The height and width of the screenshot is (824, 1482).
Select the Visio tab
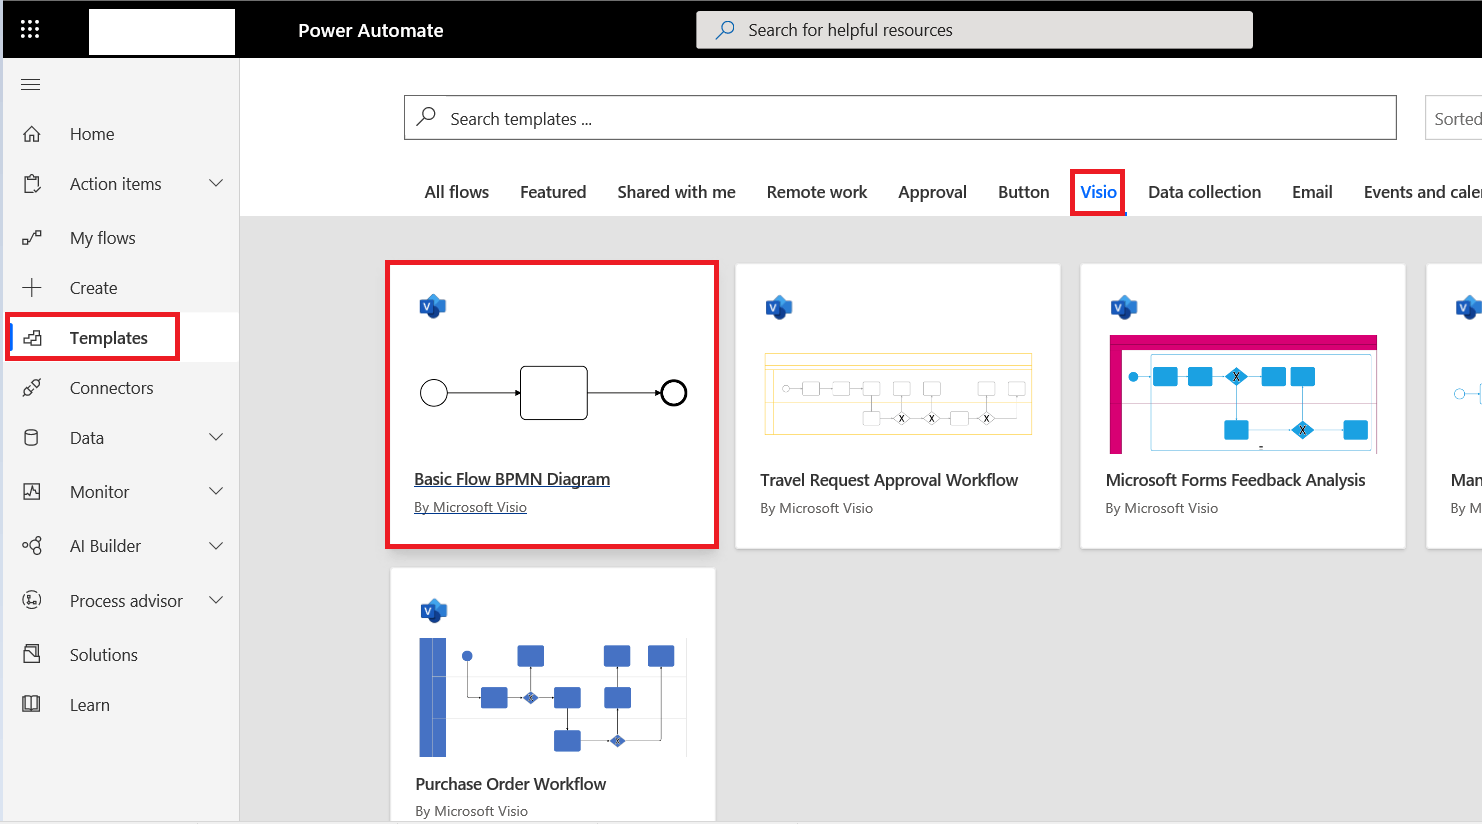pos(1098,192)
